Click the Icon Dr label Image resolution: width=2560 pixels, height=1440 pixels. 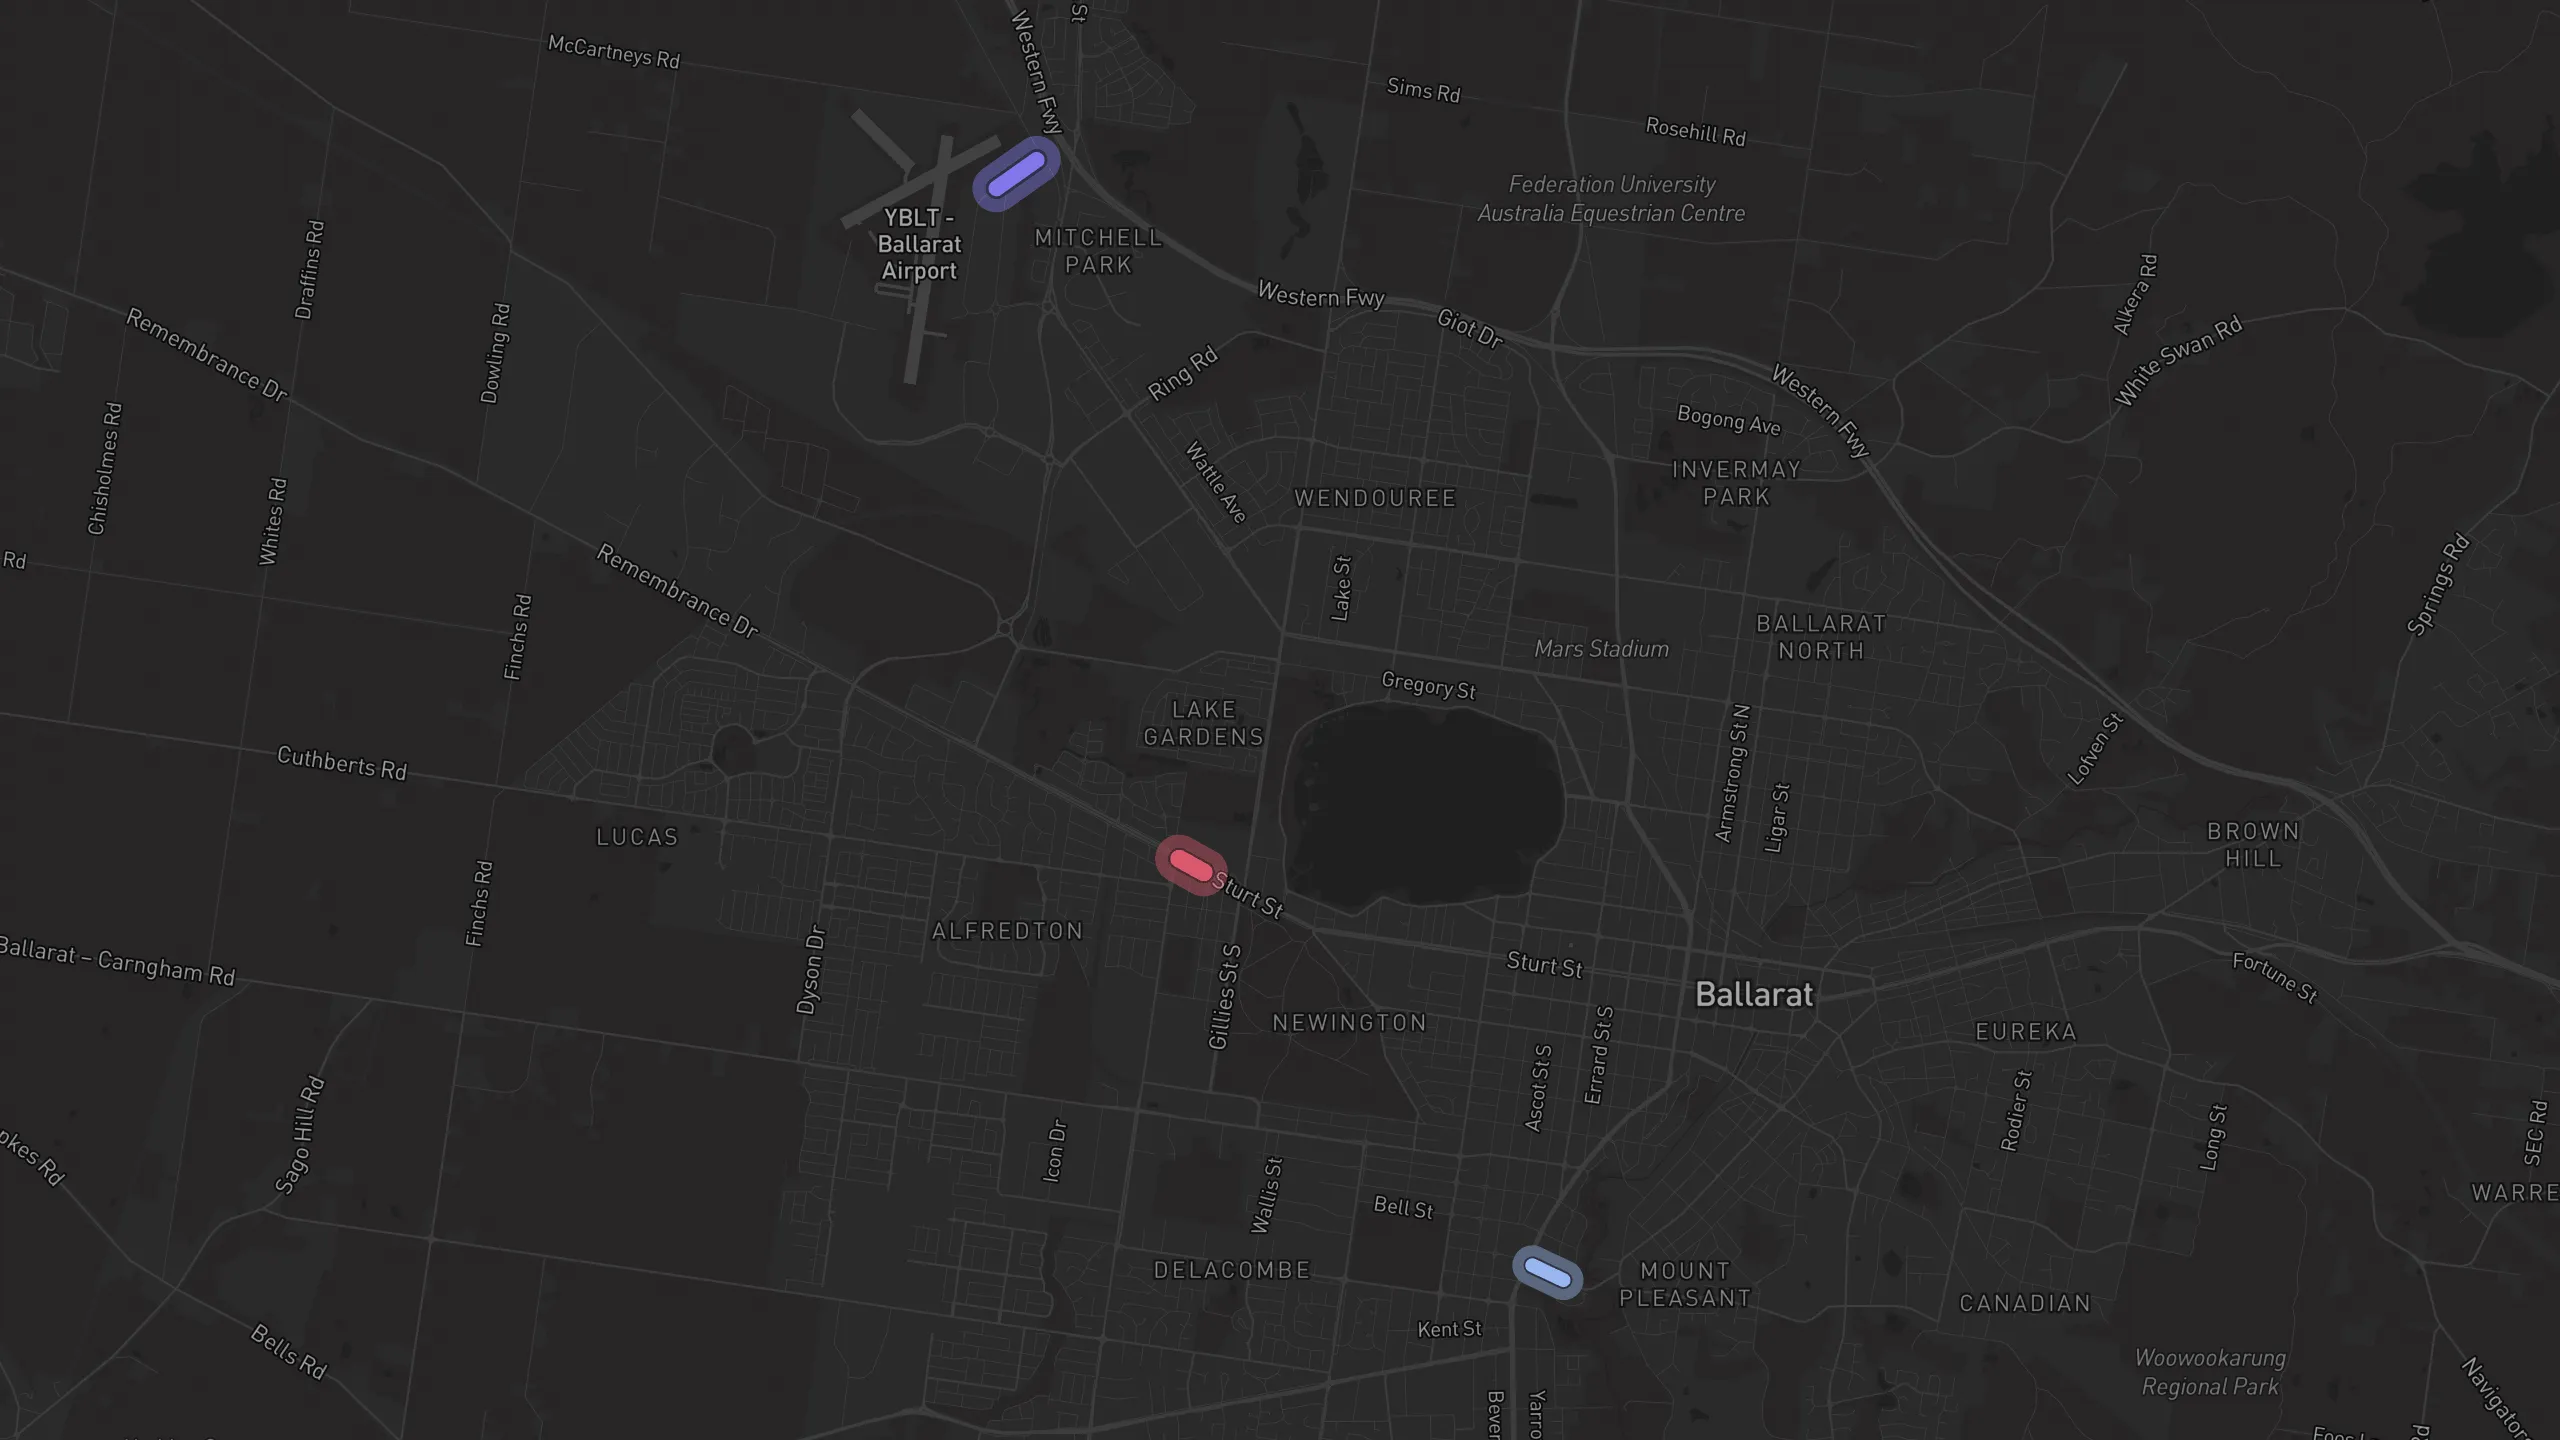[x=1055, y=1151]
